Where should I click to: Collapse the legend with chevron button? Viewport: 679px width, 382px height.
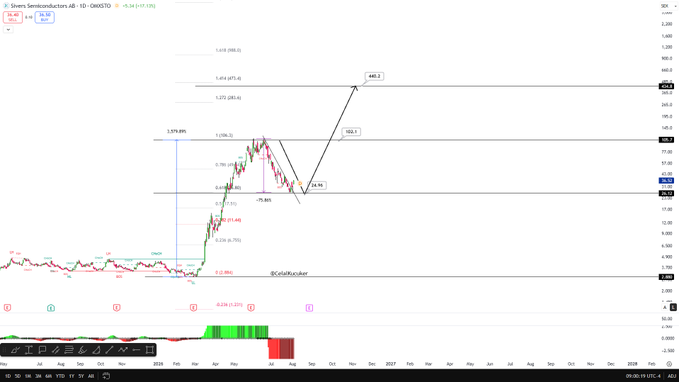tap(8, 29)
